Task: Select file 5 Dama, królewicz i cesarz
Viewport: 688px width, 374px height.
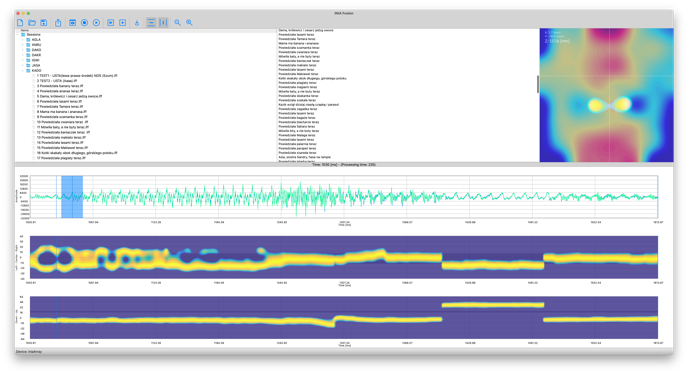Action: 69,97
